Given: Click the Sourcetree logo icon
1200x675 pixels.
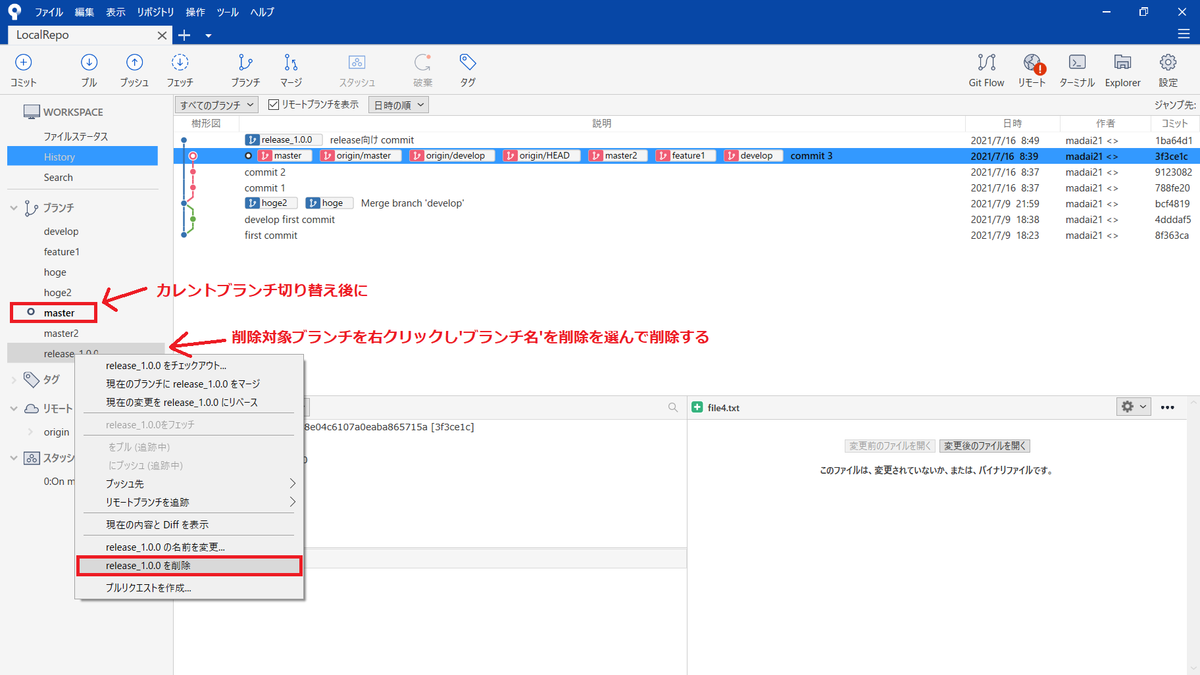Looking at the screenshot, I should [15, 12].
